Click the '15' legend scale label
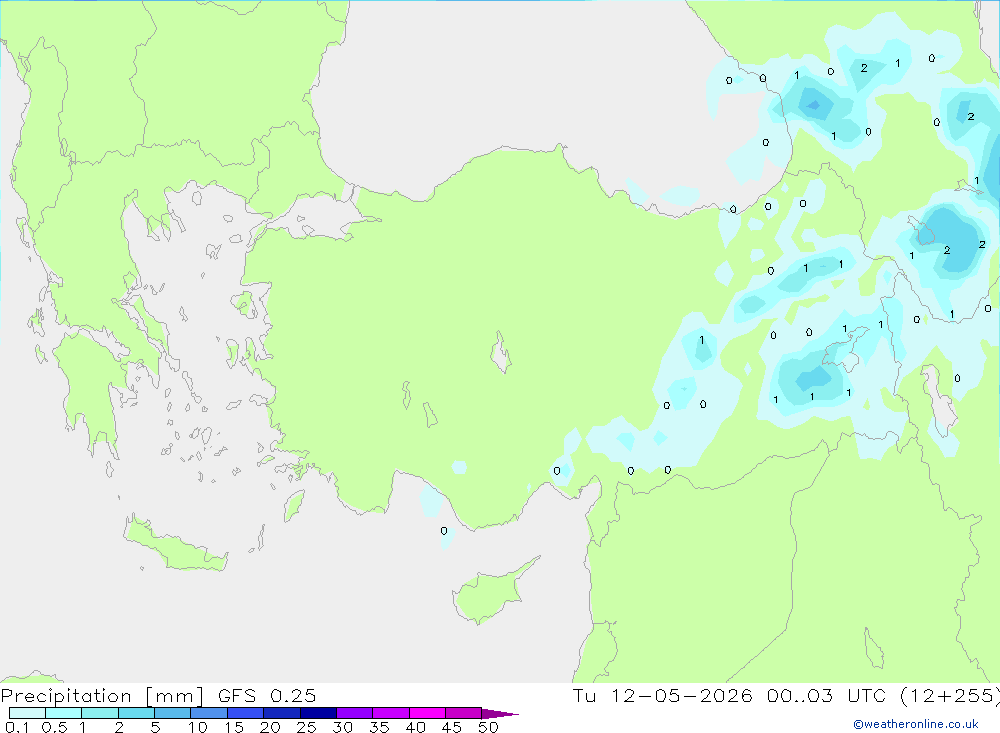The height and width of the screenshot is (733, 1000). (234, 727)
